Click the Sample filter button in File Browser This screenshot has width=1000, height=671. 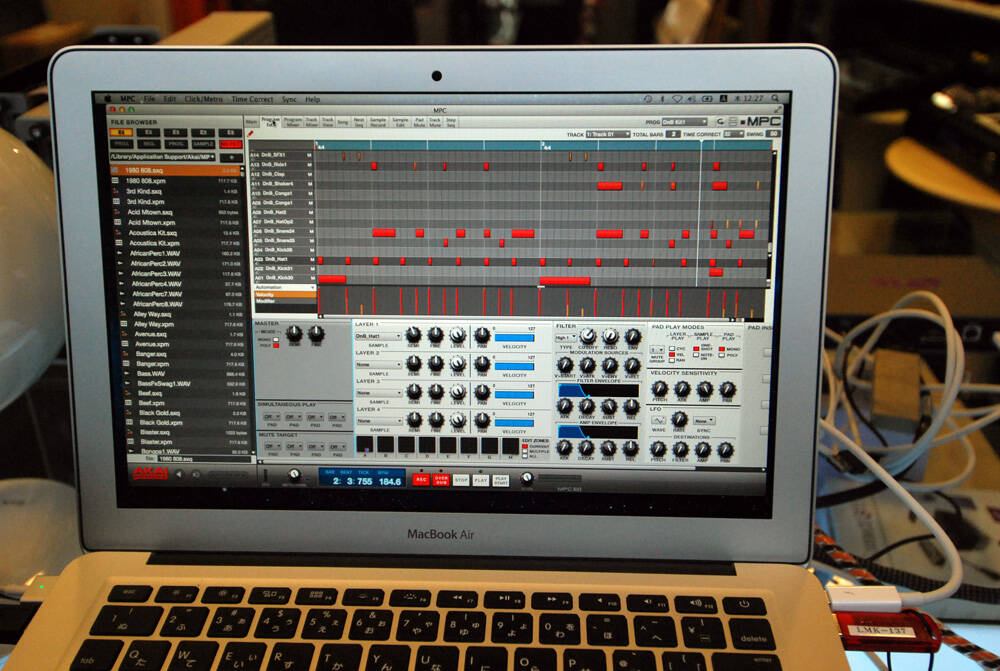coord(203,144)
